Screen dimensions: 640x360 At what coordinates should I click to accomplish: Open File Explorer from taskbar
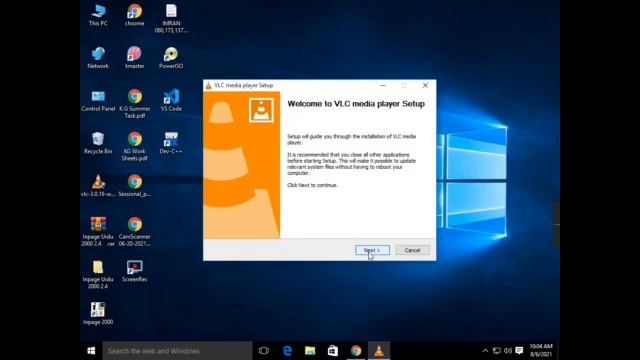point(310,351)
